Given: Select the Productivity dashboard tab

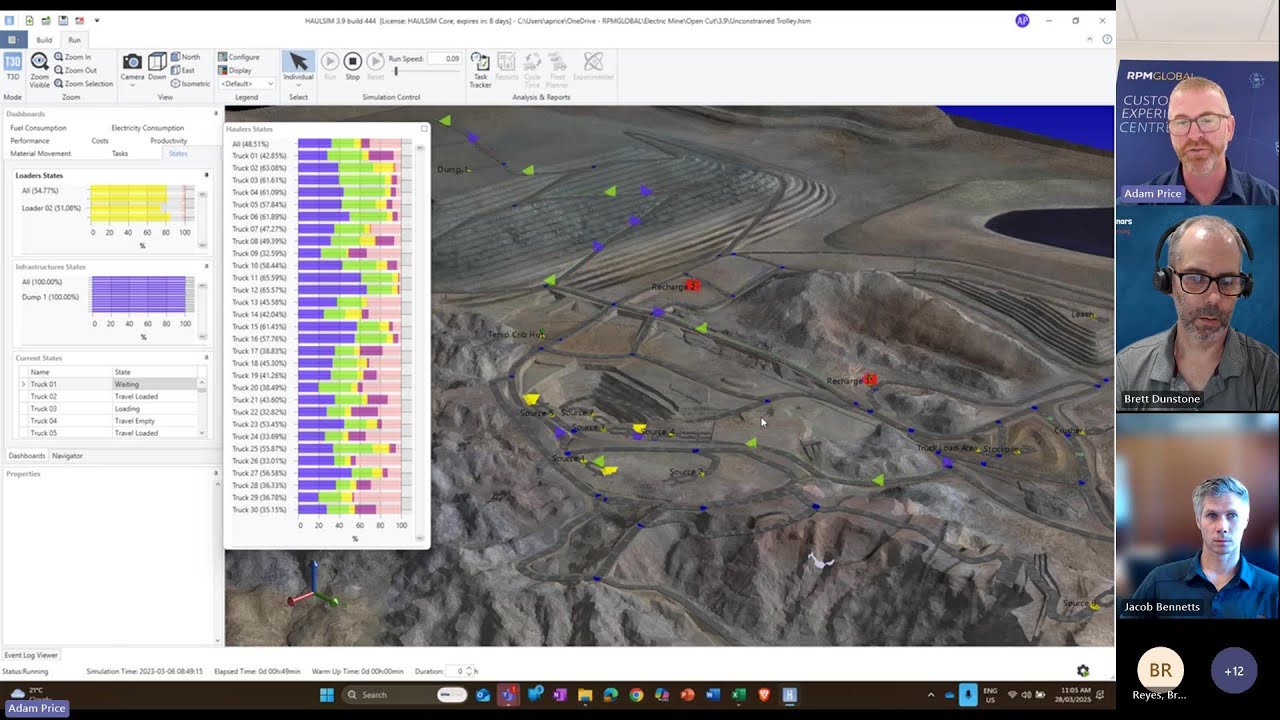Looking at the screenshot, I should point(168,141).
